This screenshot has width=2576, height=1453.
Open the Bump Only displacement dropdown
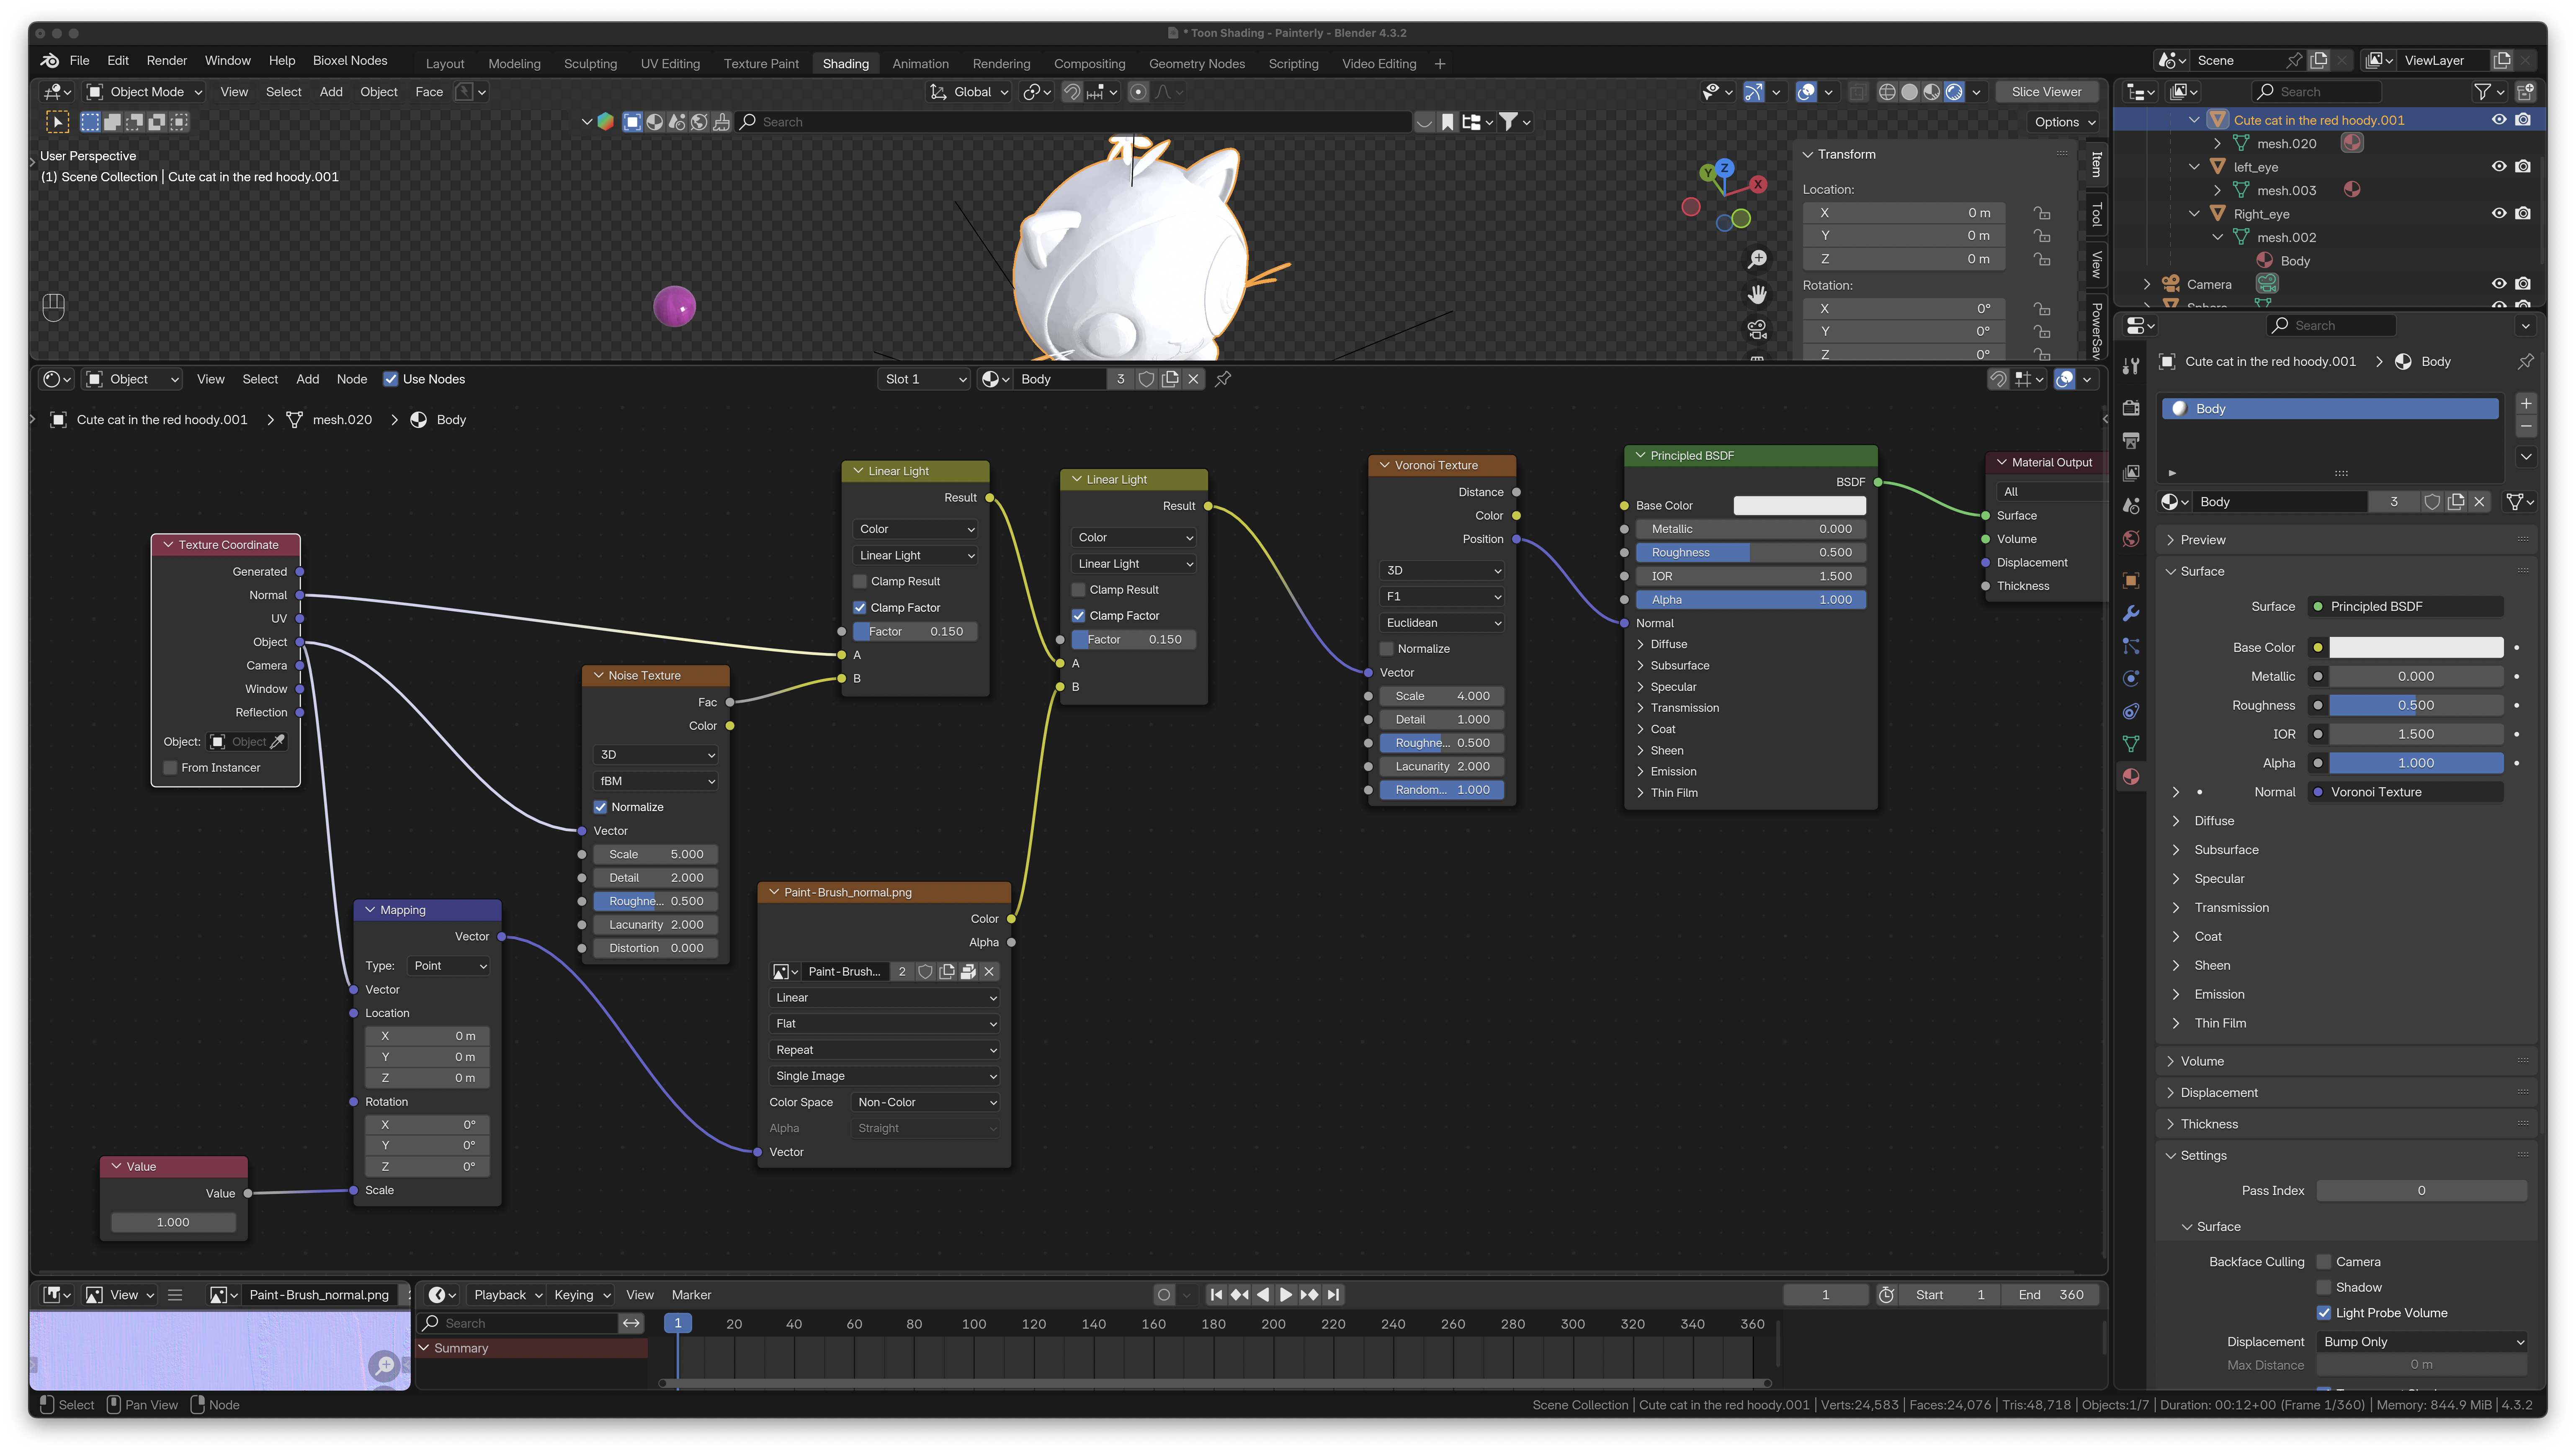point(2422,1342)
